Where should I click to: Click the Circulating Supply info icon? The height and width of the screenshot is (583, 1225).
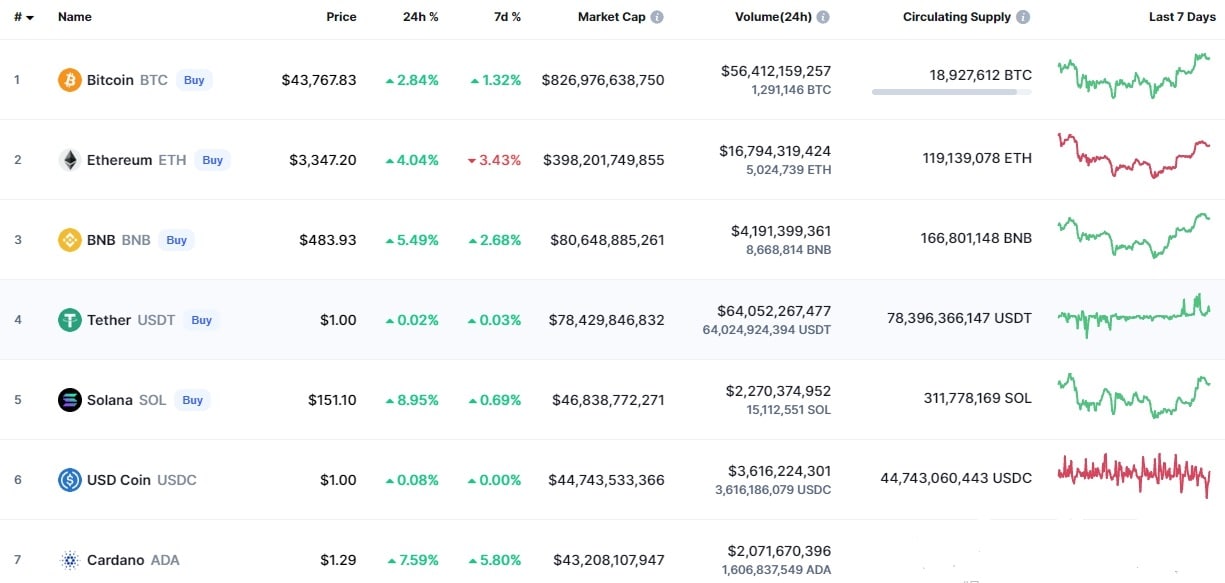(x=1023, y=17)
